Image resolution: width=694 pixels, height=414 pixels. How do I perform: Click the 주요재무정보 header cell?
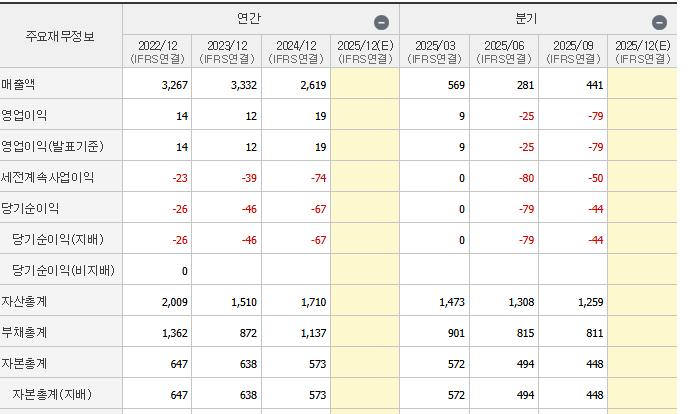[x=61, y=36]
